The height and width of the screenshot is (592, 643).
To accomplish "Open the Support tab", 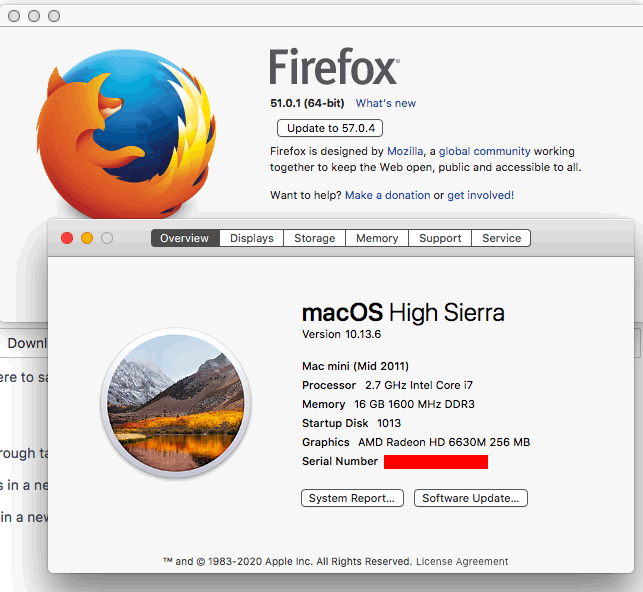I will pos(440,238).
